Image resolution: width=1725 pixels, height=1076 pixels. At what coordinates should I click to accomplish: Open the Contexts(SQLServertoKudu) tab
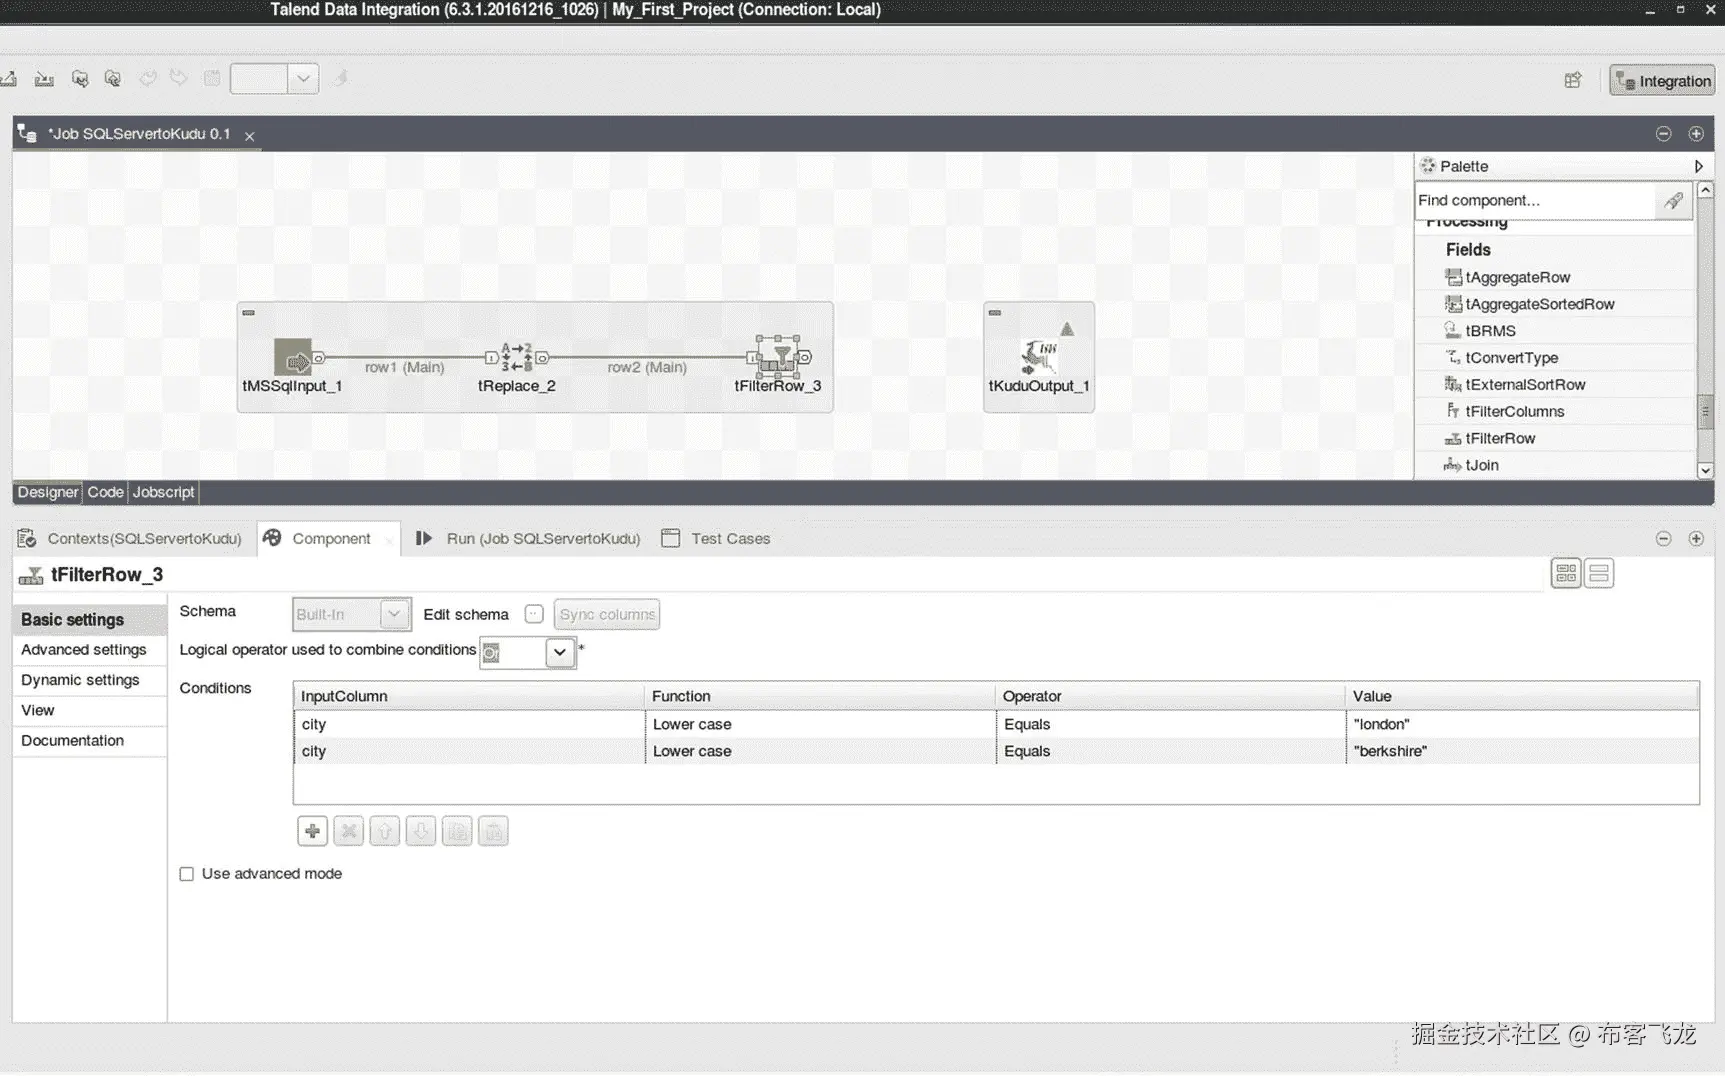pyautogui.click(x=131, y=539)
